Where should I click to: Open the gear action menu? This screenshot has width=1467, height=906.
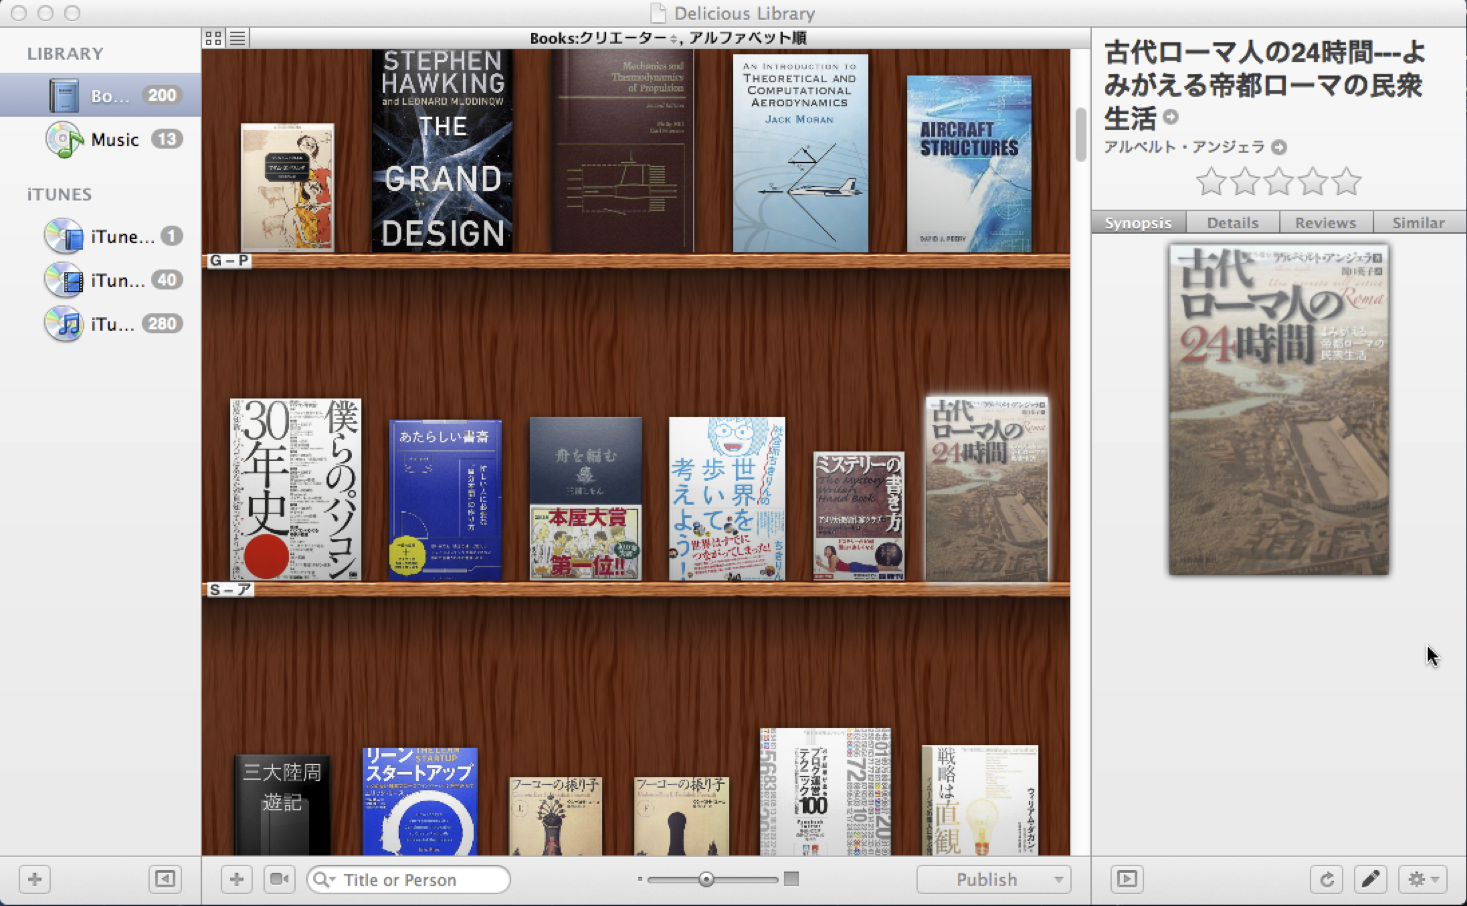(x=1423, y=879)
